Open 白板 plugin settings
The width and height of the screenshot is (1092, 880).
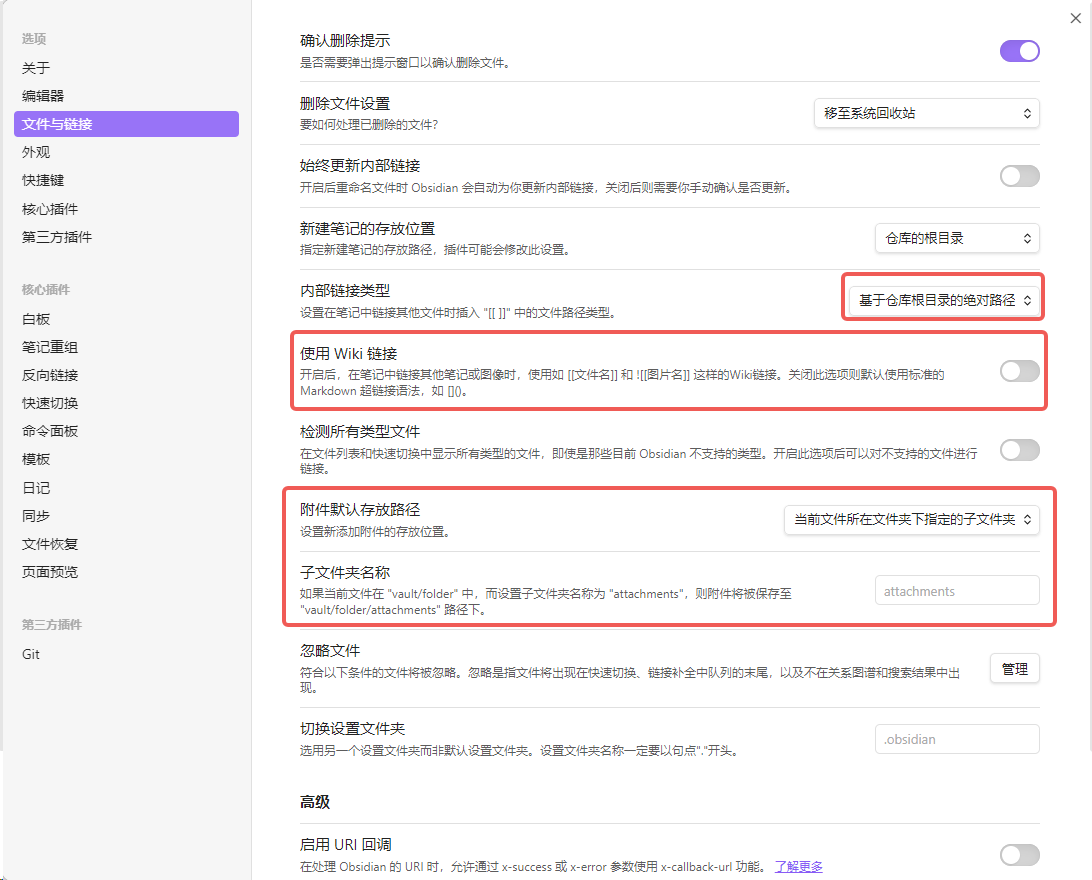126,319
